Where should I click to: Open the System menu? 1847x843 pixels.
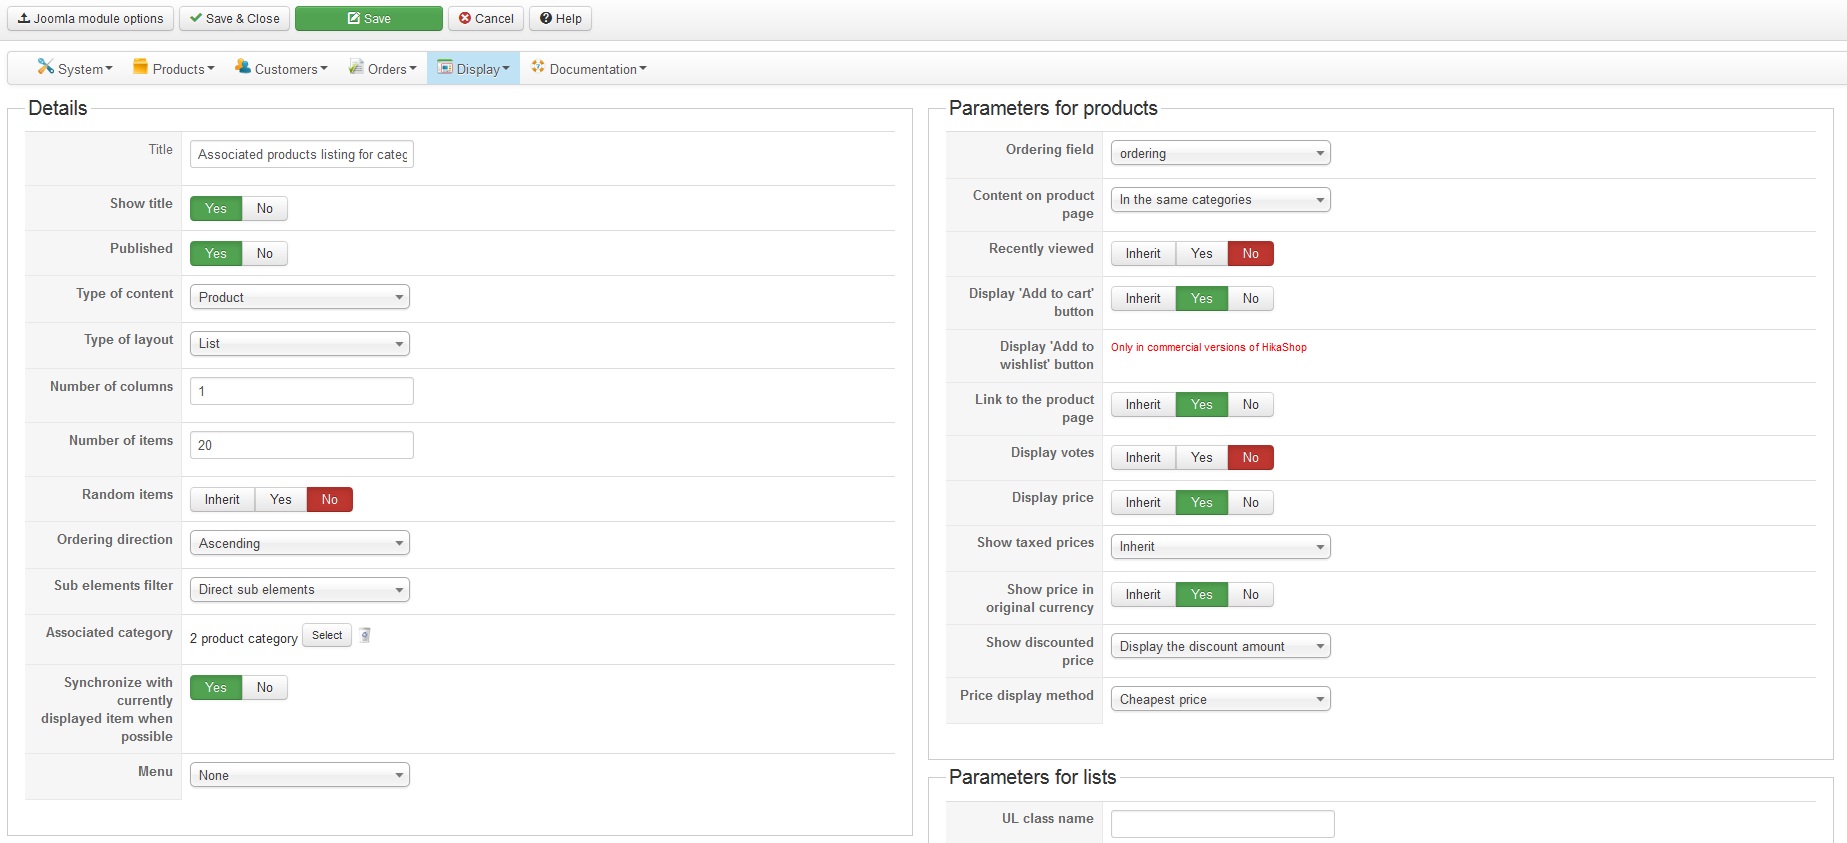pos(75,68)
